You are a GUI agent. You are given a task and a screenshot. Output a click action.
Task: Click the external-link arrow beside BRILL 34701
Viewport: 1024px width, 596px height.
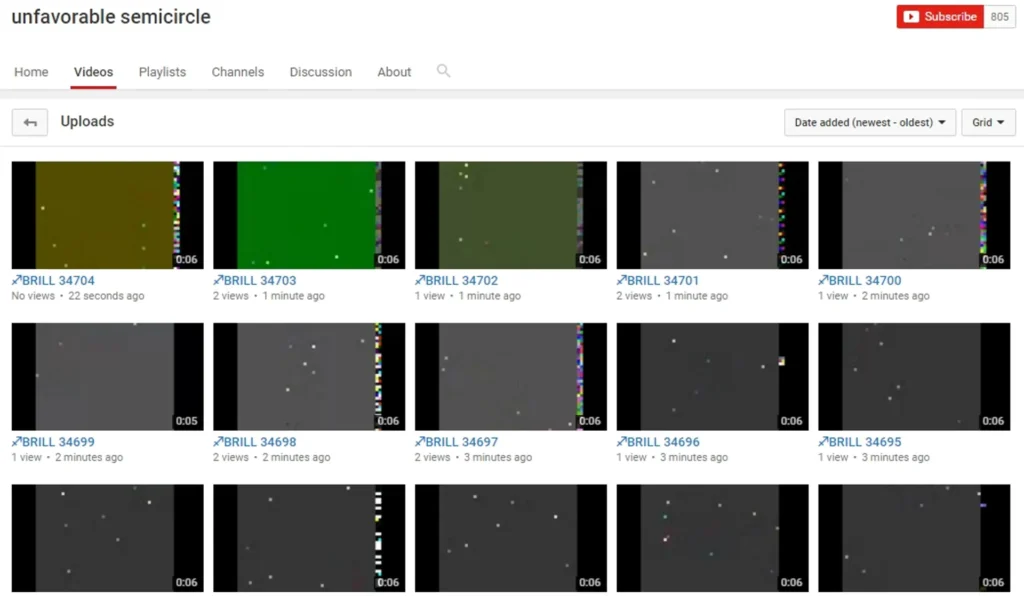point(622,280)
